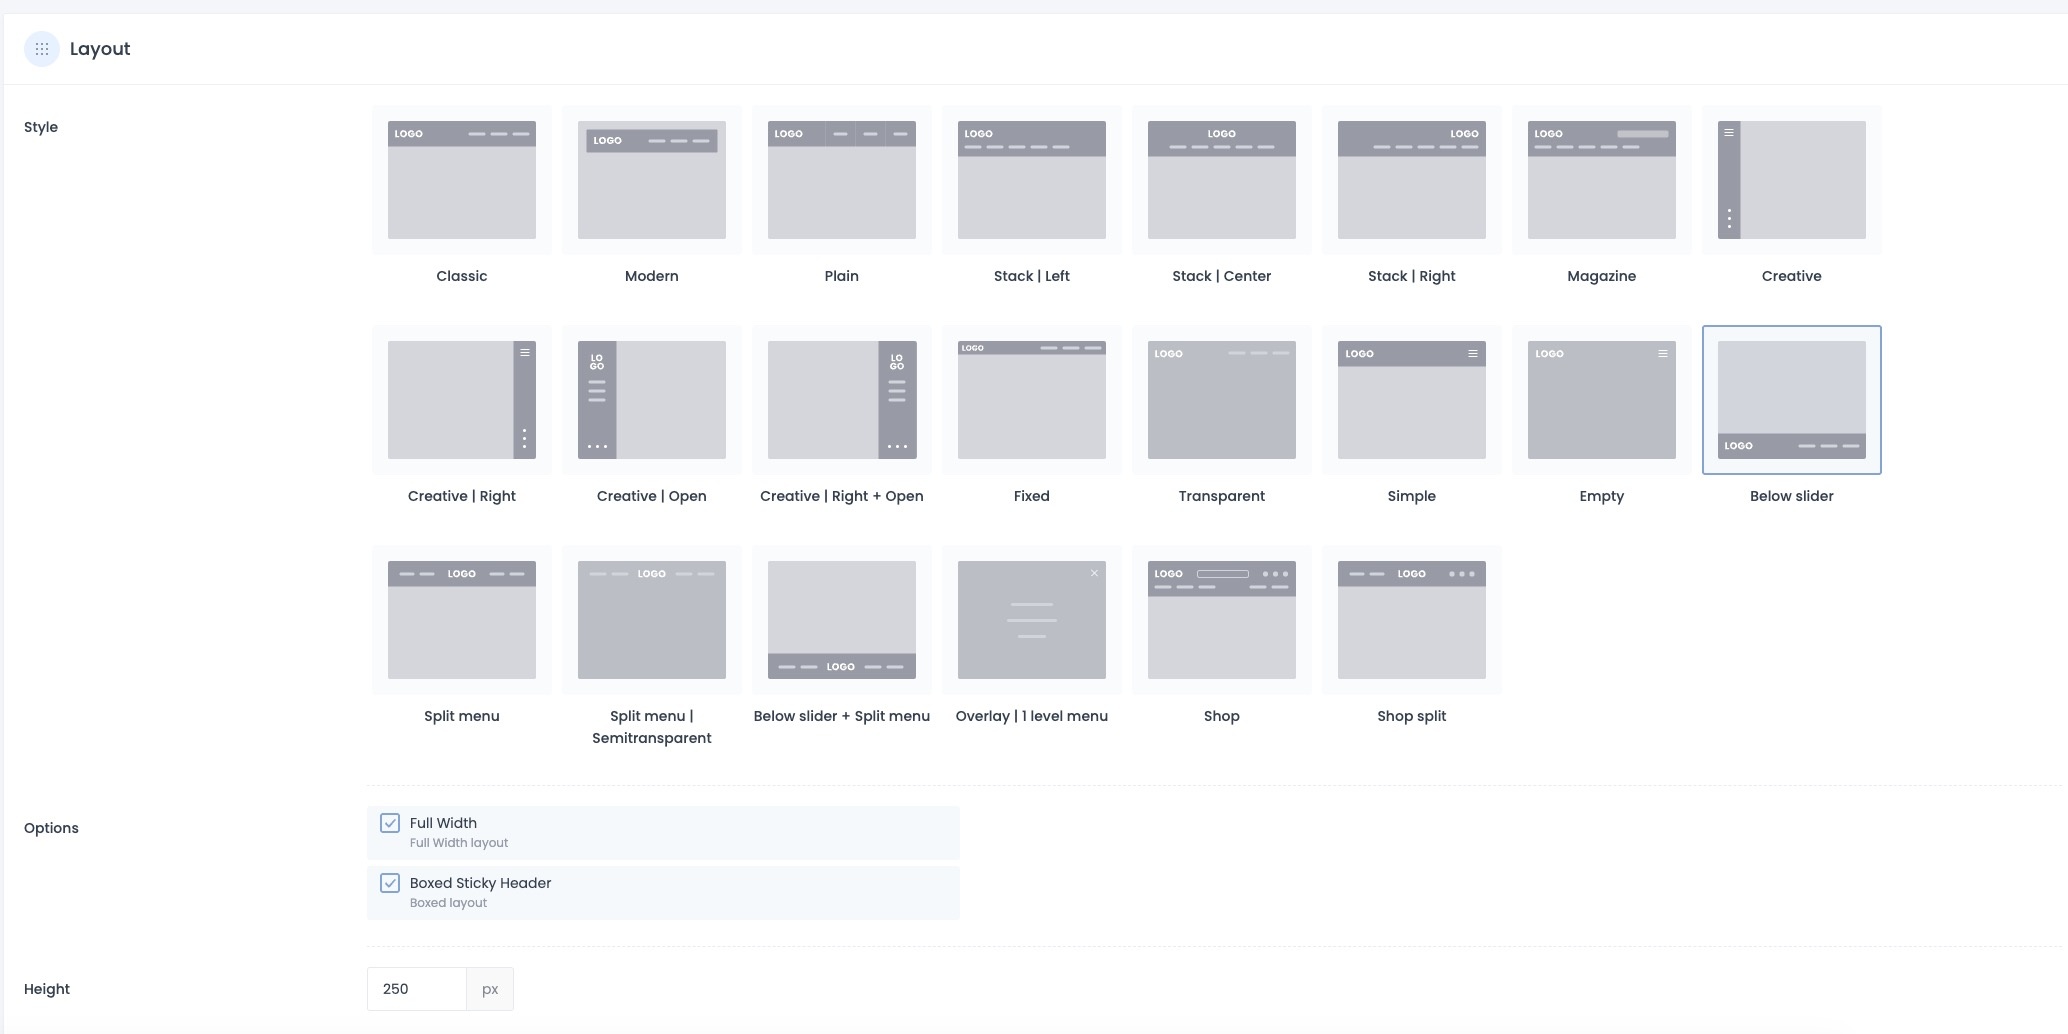2068x1034 pixels.
Task: Choose the Fixed header style thumbnail
Action: [1031, 400]
